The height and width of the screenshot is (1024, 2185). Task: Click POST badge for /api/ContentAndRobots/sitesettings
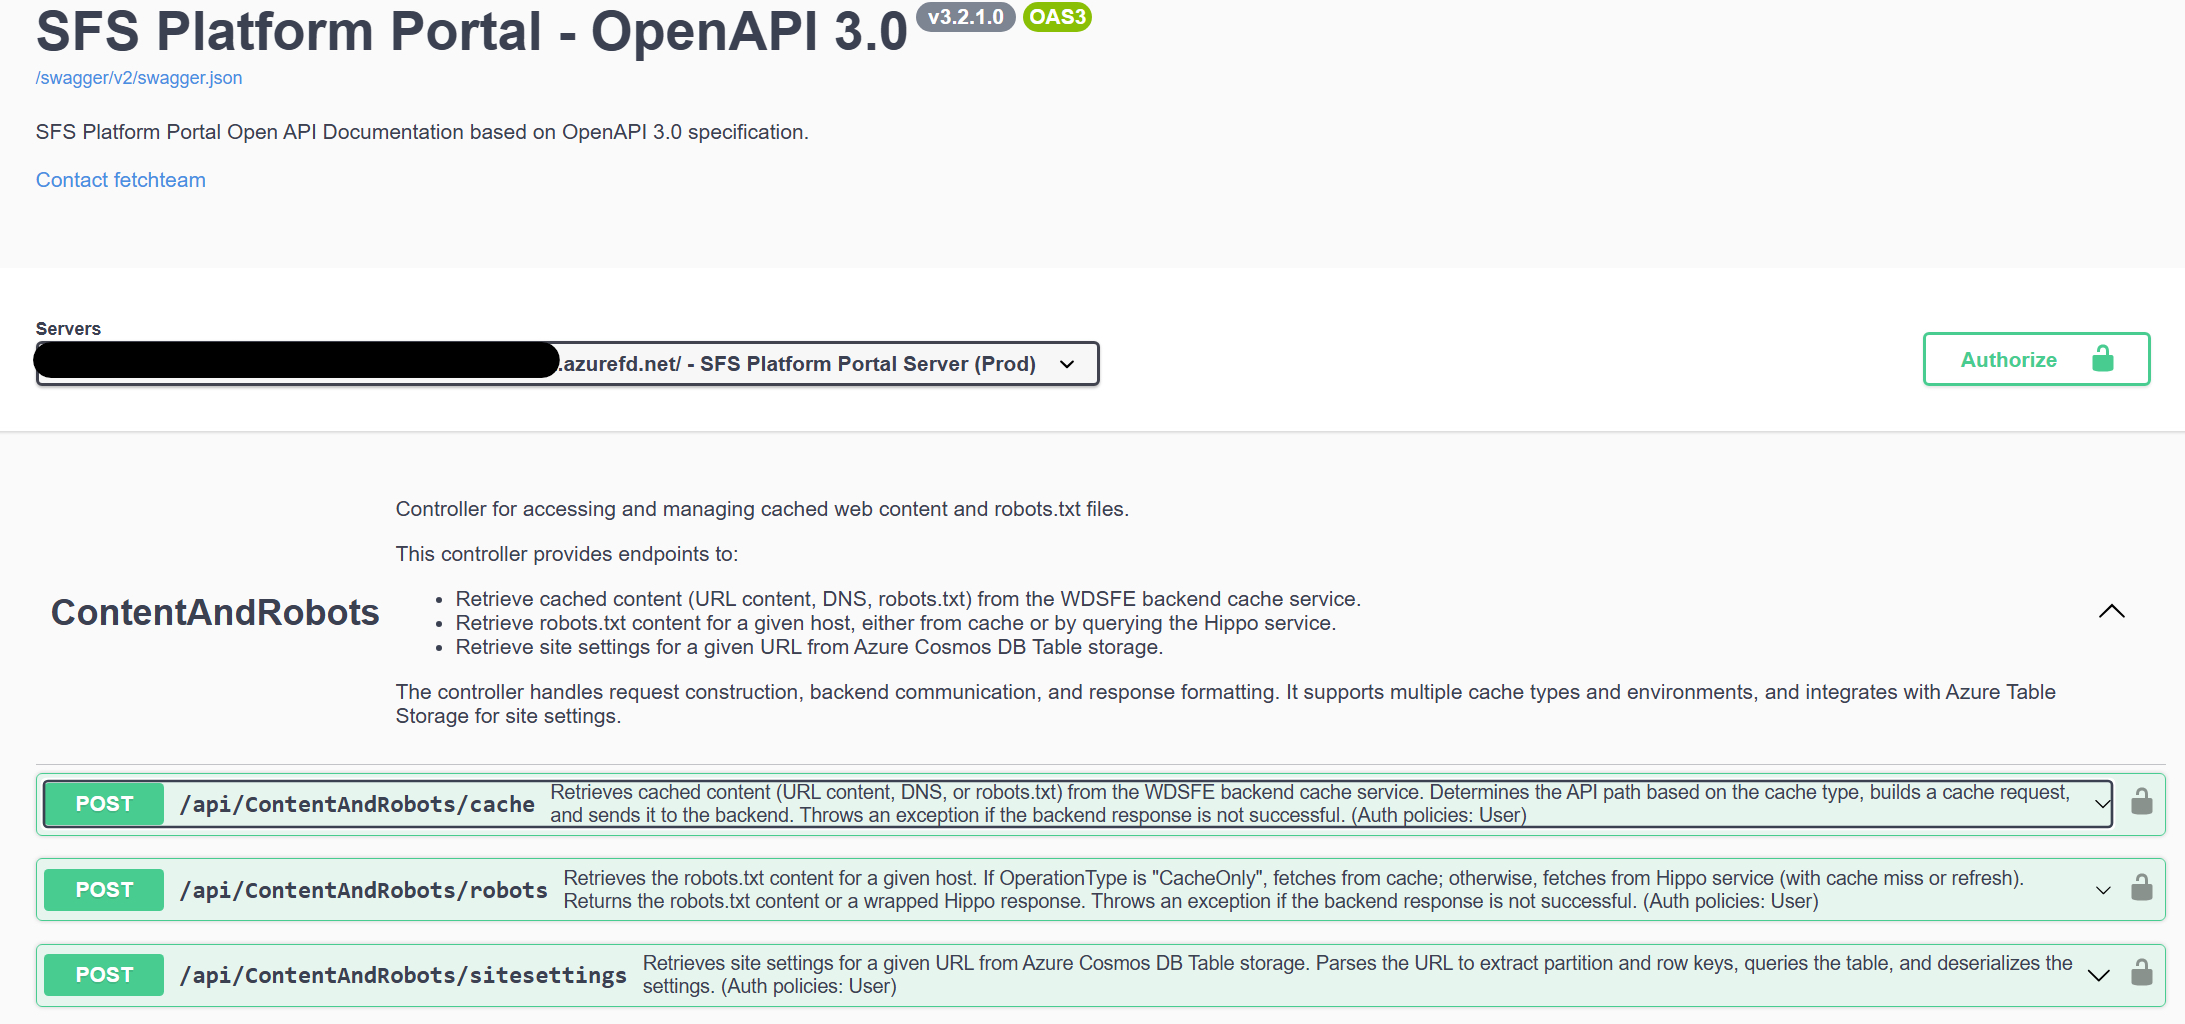(104, 975)
